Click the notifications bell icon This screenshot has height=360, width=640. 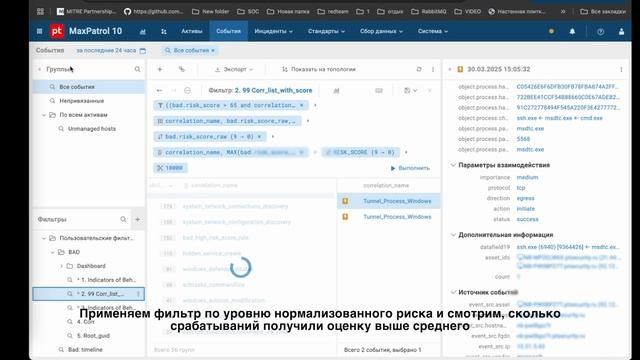pos(572,31)
